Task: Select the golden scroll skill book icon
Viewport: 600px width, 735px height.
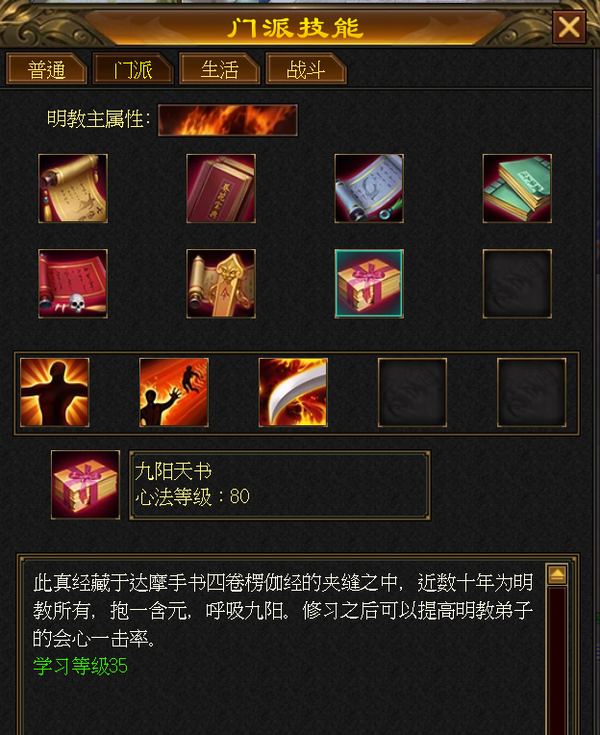Action: click(x=73, y=188)
